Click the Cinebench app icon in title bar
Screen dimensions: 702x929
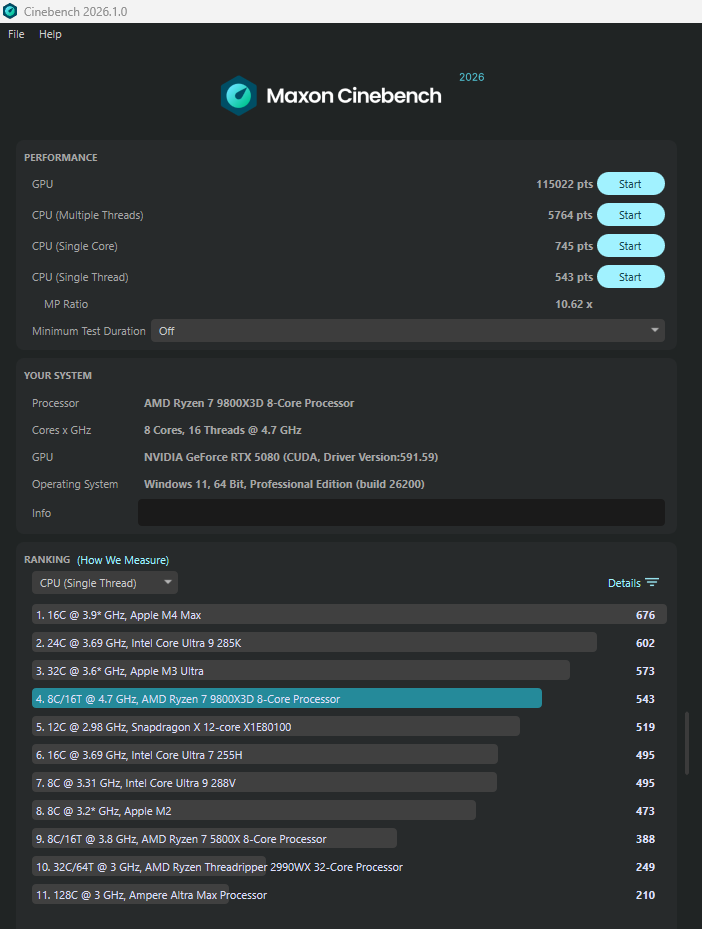point(10,11)
